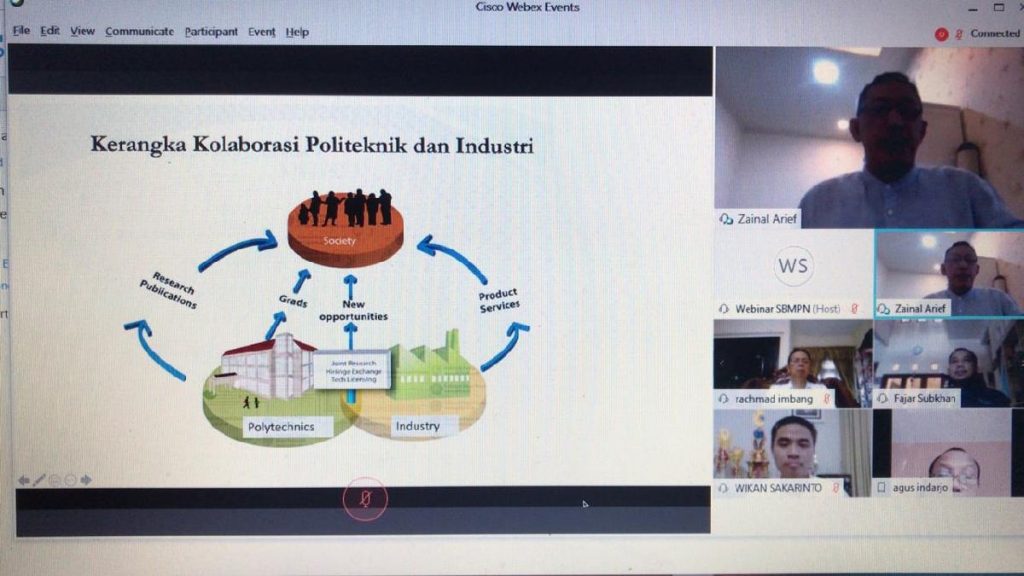Select rachmad imbang video tile
The width and height of the screenshot is (1024, 576).
pyautogui.click(x=793, y=363)
